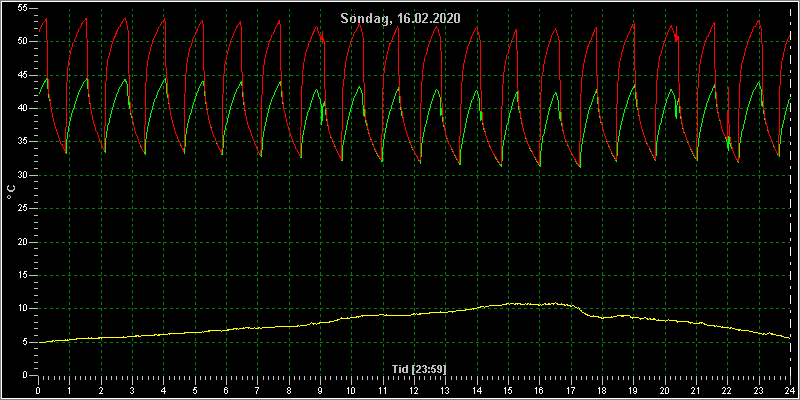The width and height of the screenshot is (800, 400).
Task: Click hour 21 on the time axis
Action: [696, 390]
